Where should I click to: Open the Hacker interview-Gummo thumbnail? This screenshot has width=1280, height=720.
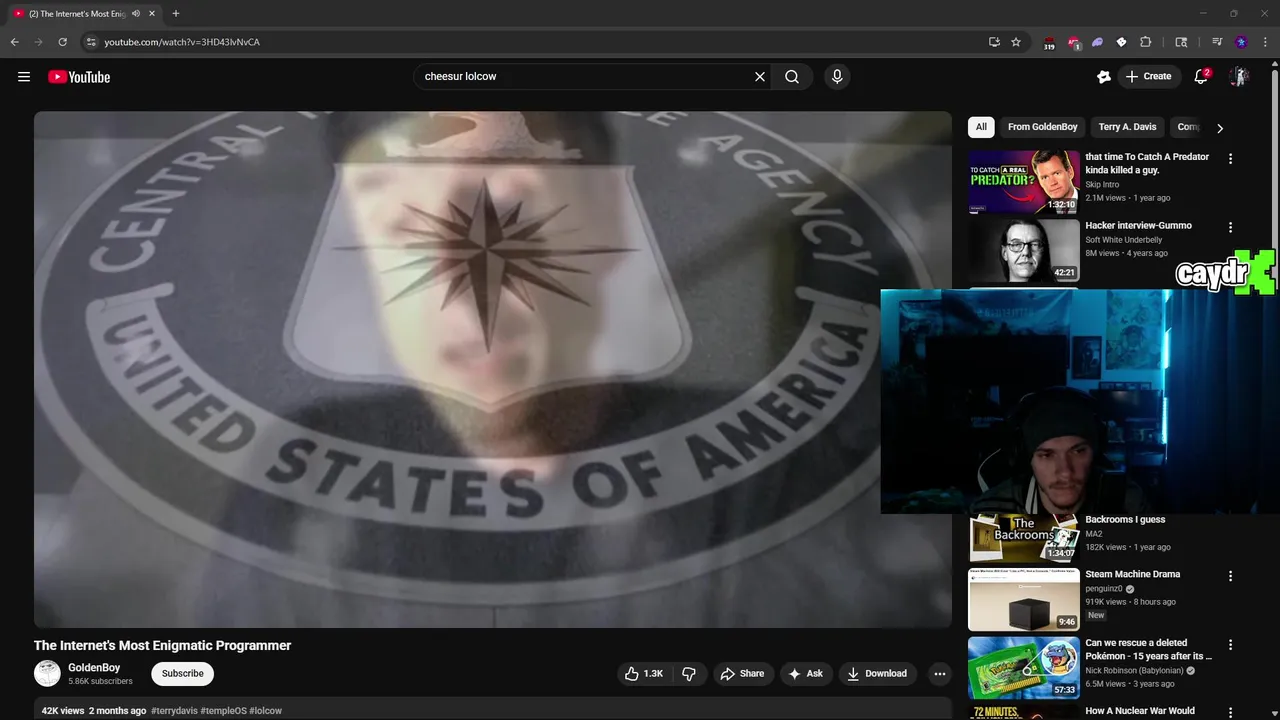point(1024,251)
